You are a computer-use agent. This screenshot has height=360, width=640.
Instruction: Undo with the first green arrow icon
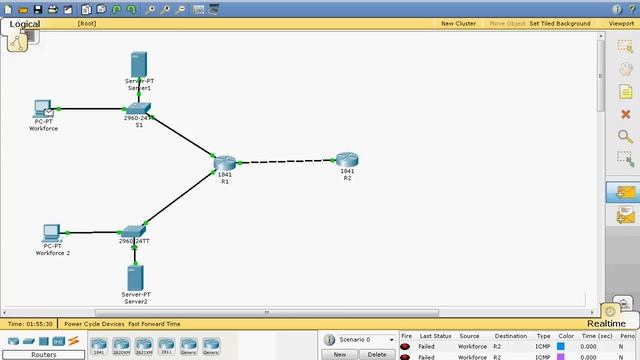(116, 9)
